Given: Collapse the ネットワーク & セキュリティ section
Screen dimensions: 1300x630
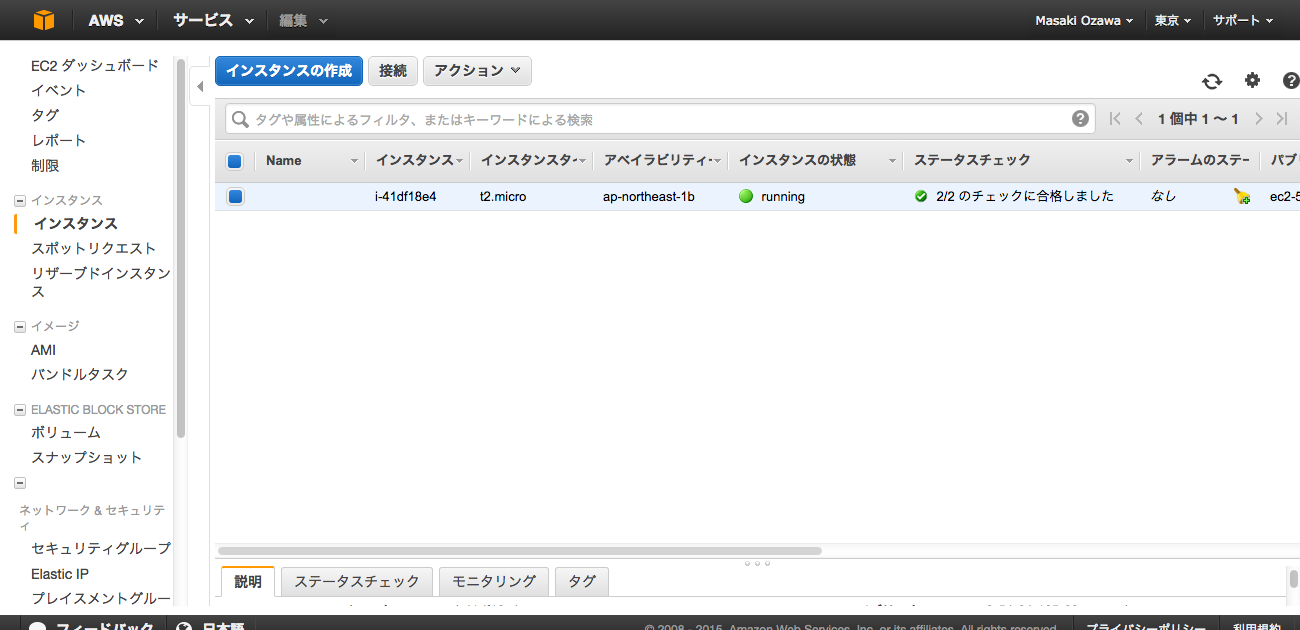Looking at the screenshot, I should coord(20,483).
